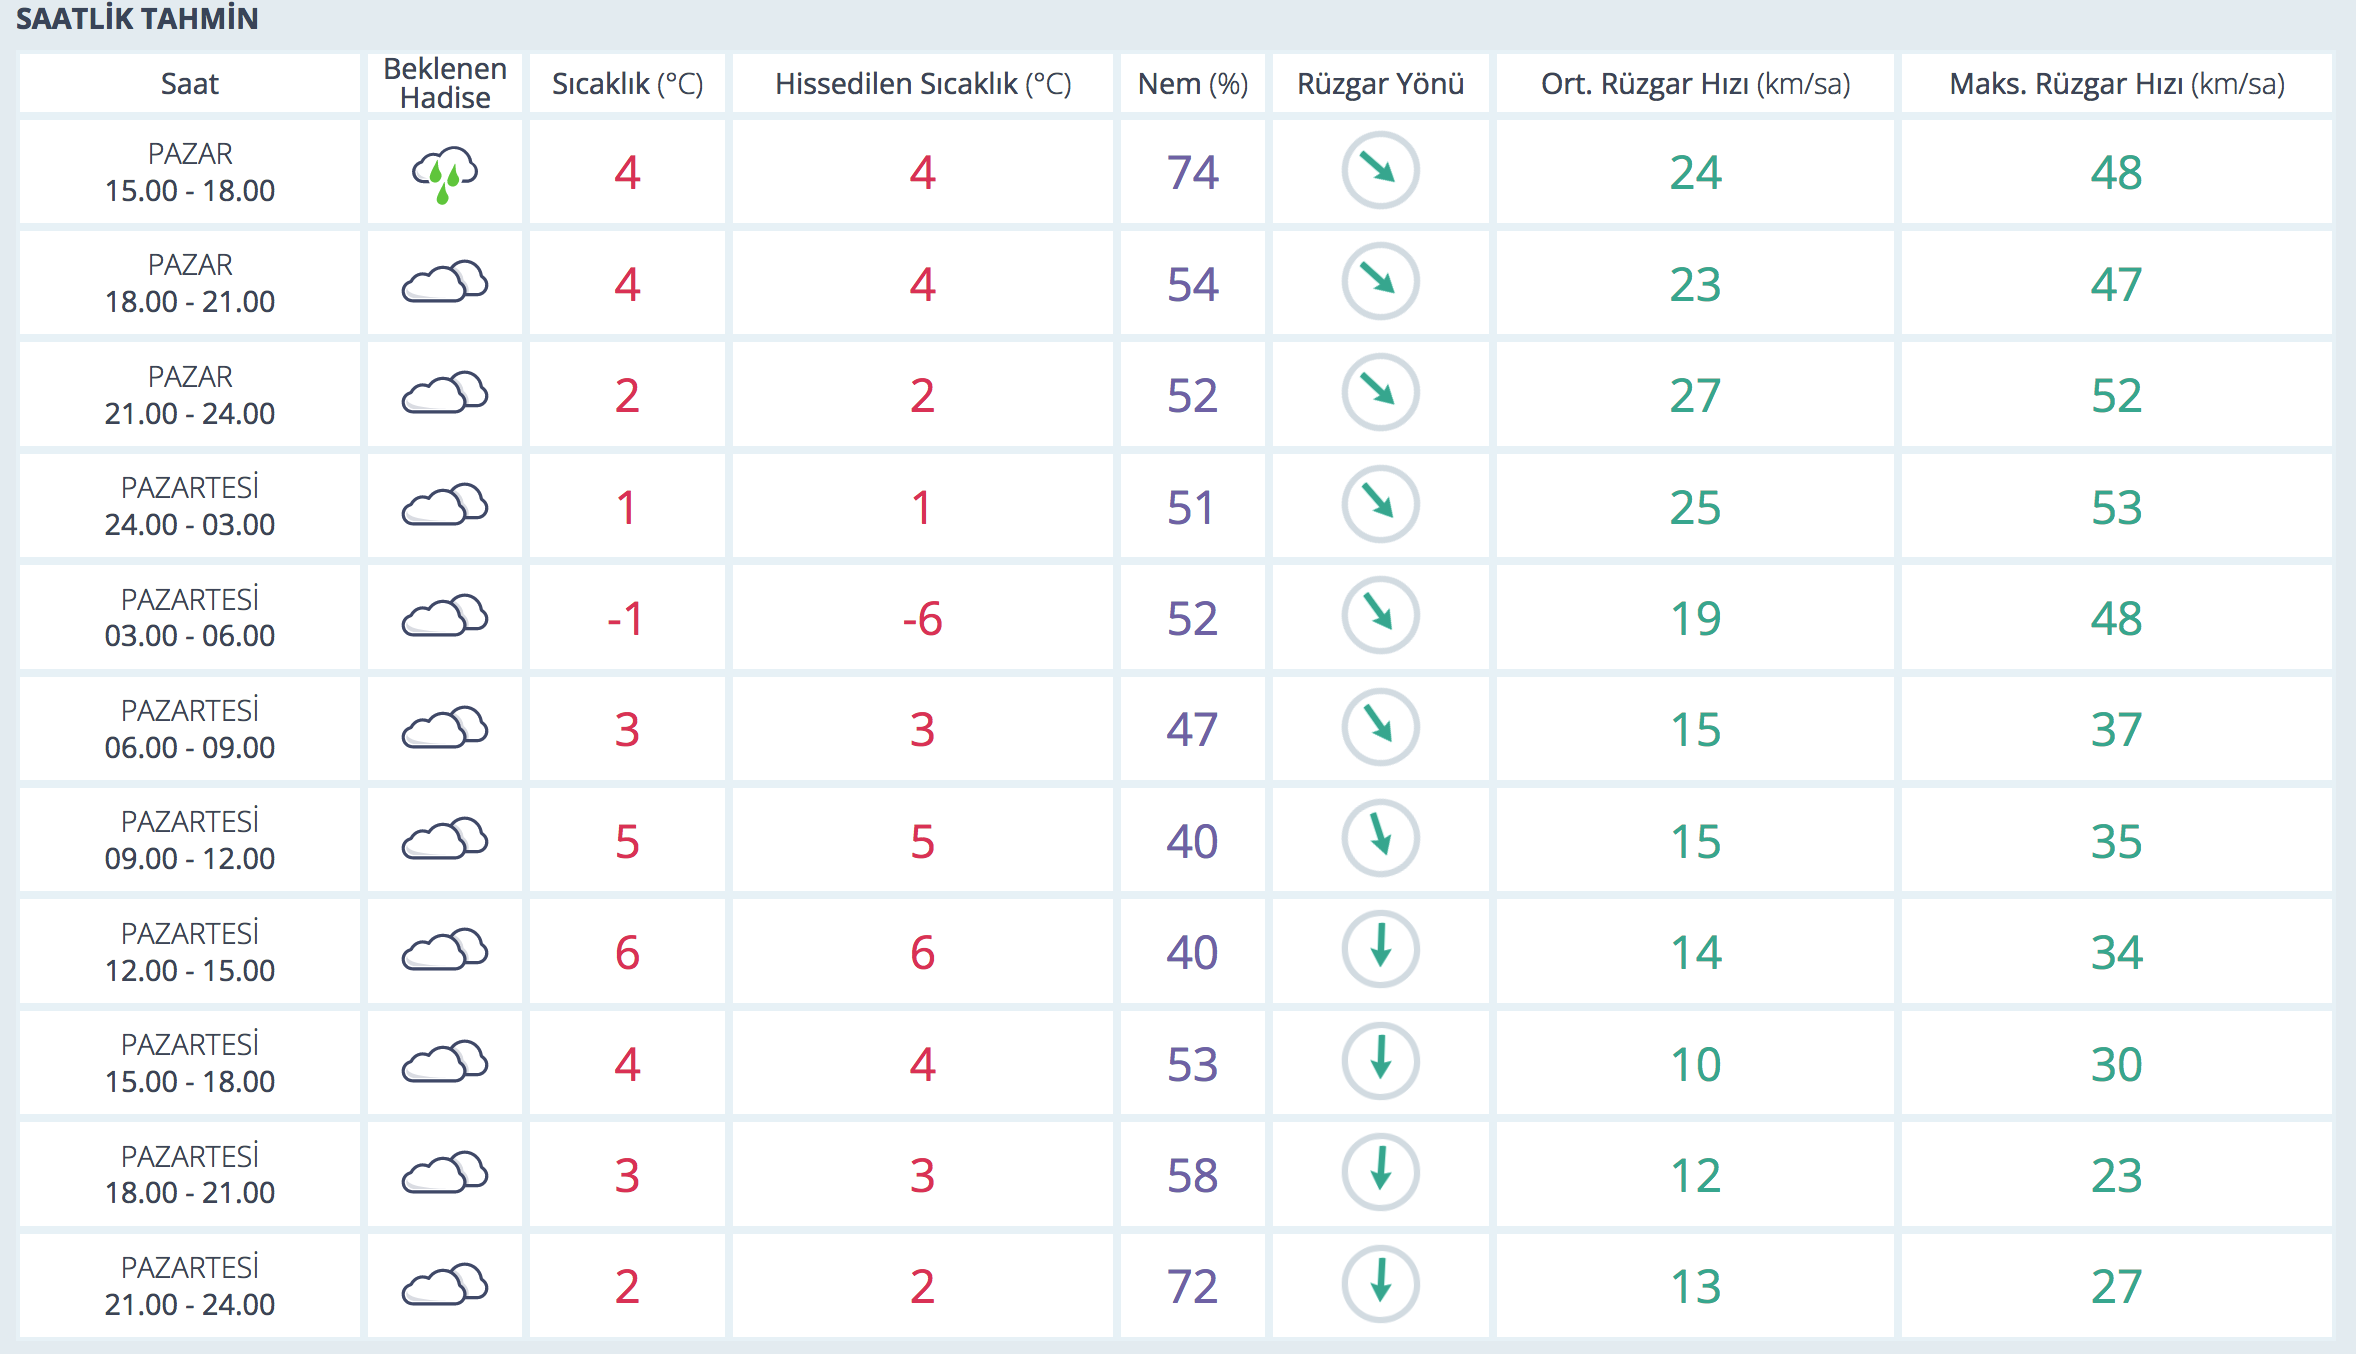
Task: Click the cloud icon for Pazartesi 03.00-06.00
Action: pos(445,617)
